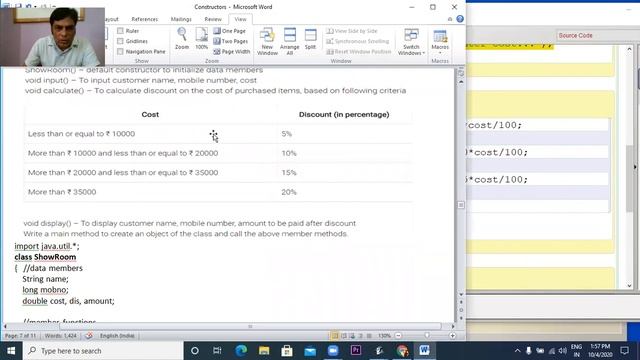Expand Switch Windows dropdown
Image resolution: width=640 pixels, height=360 pixels.
coord(411,42)
